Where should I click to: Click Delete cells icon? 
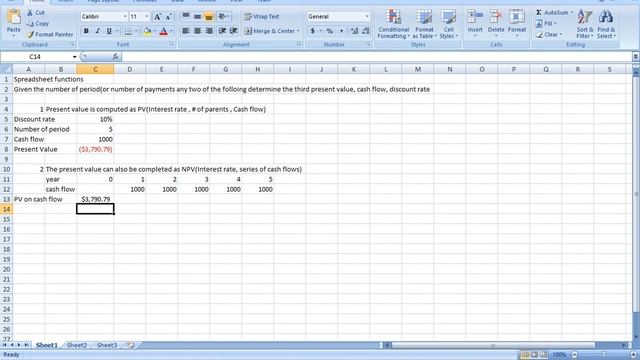tap(496, 17)
